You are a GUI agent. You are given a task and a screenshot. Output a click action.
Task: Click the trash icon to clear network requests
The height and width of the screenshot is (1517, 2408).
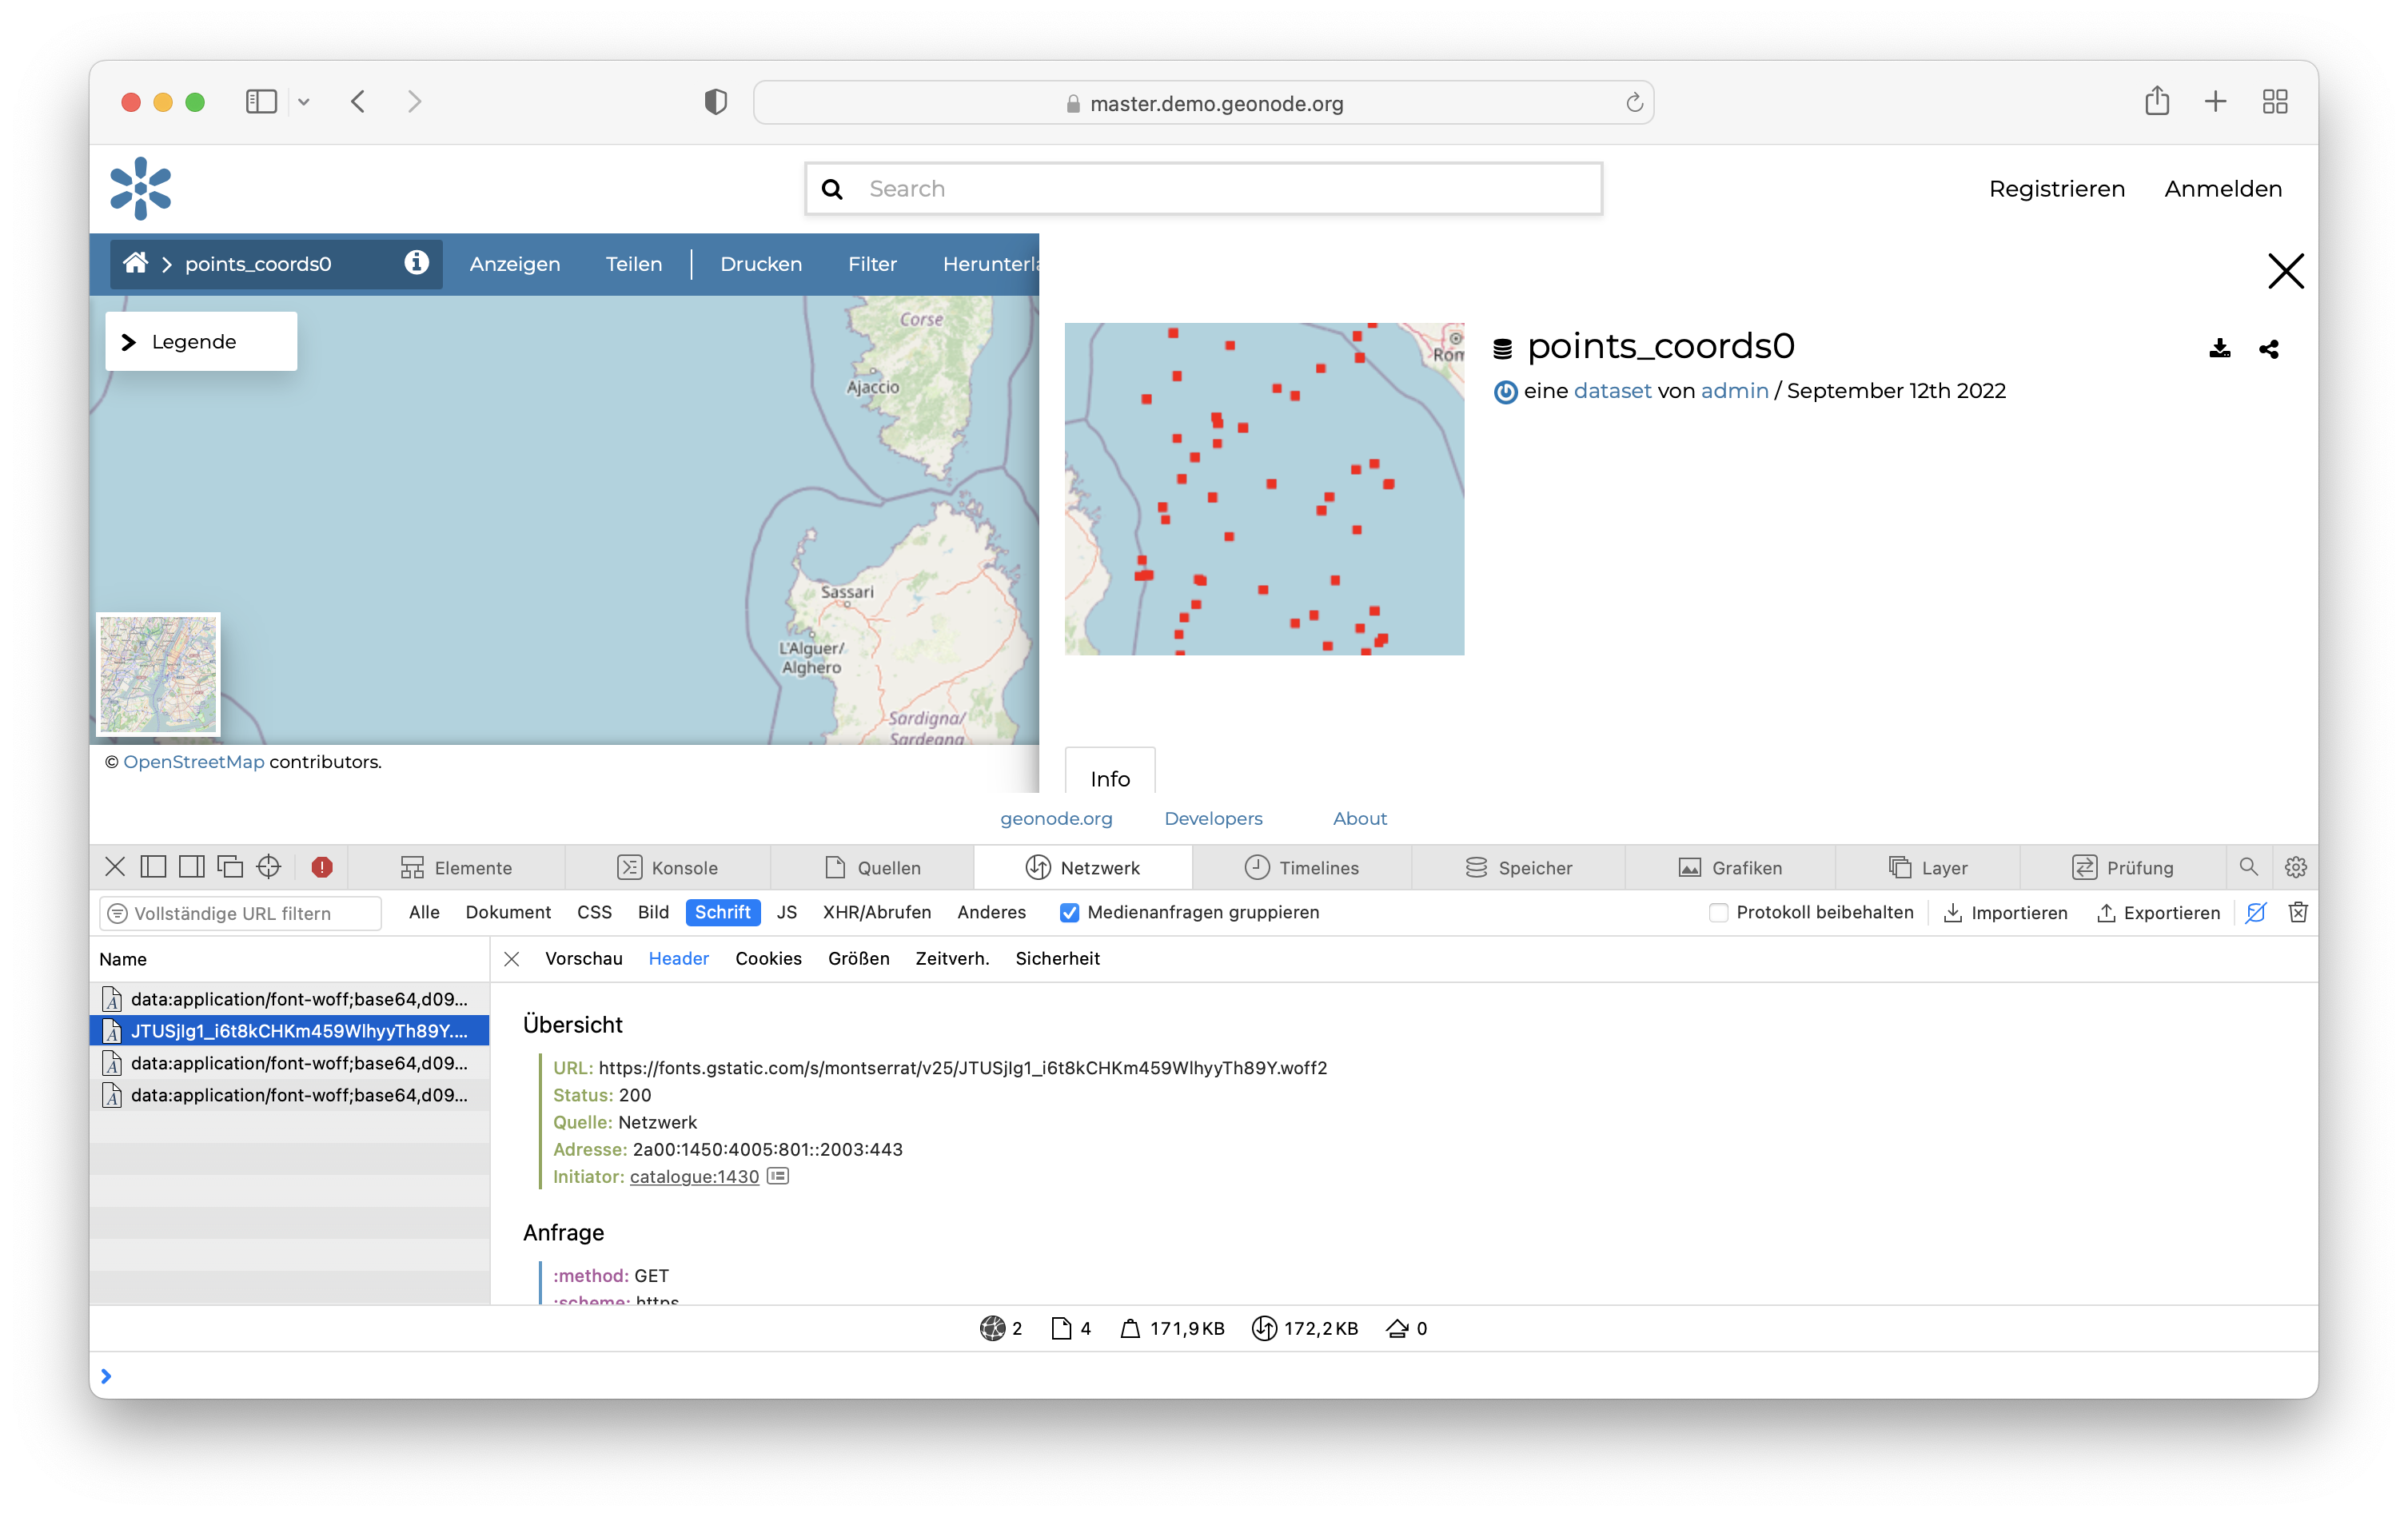[x=2297, y=912]
